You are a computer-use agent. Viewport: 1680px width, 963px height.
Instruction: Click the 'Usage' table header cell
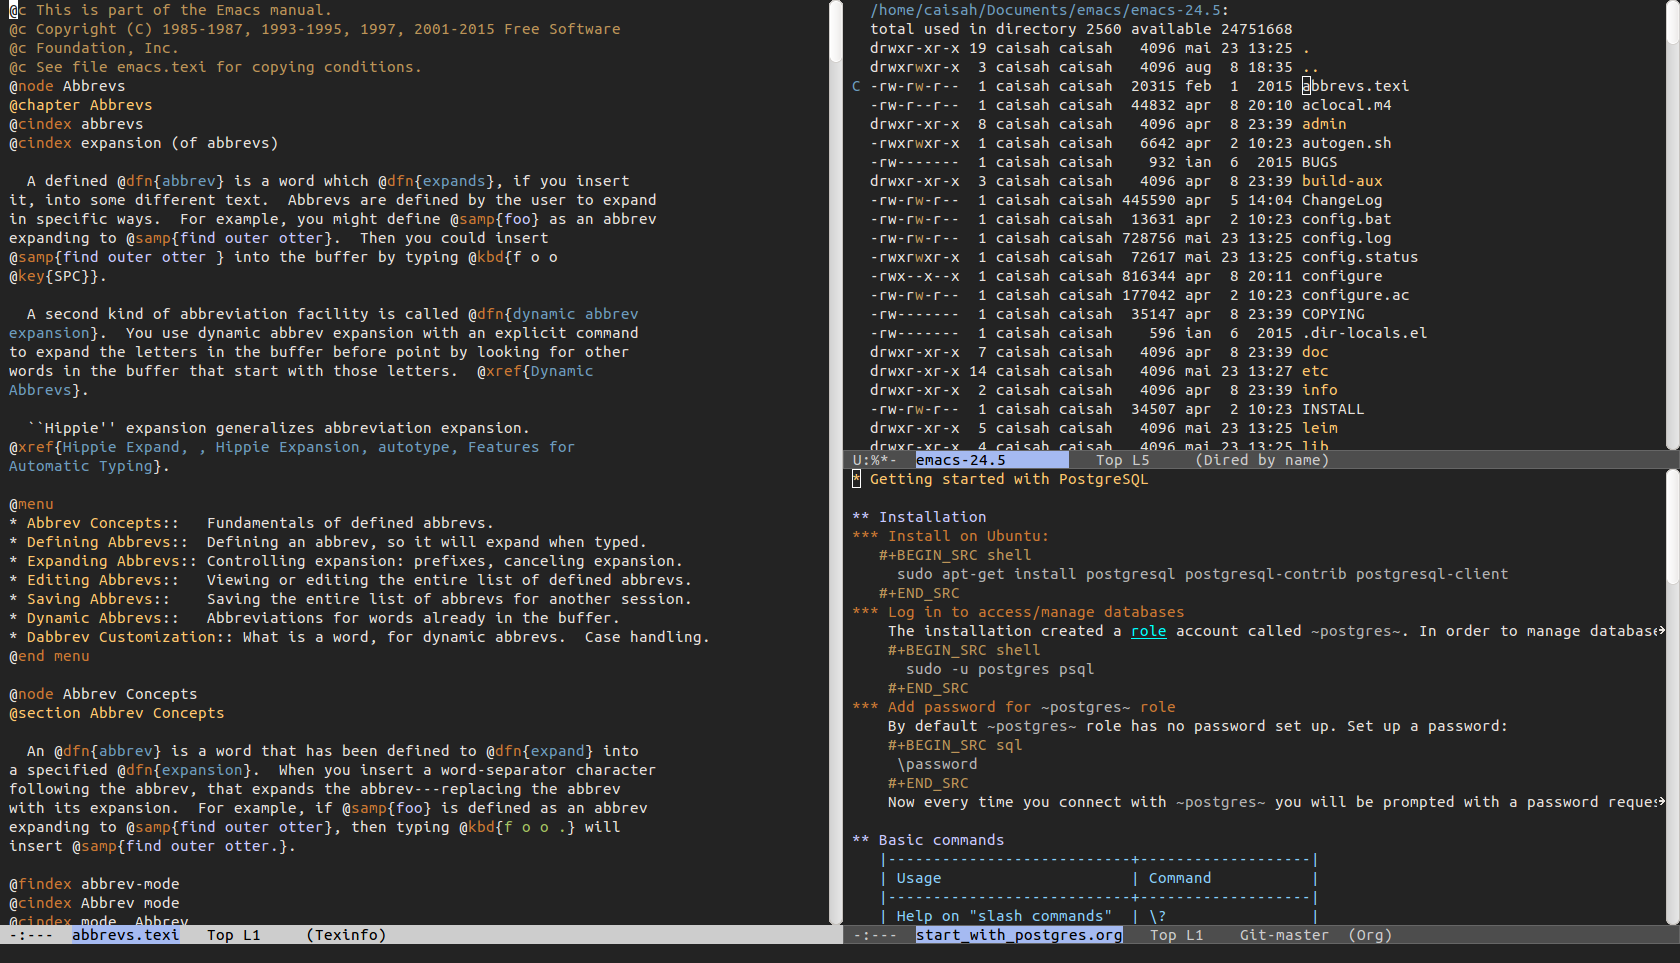[x=919, y=878]
